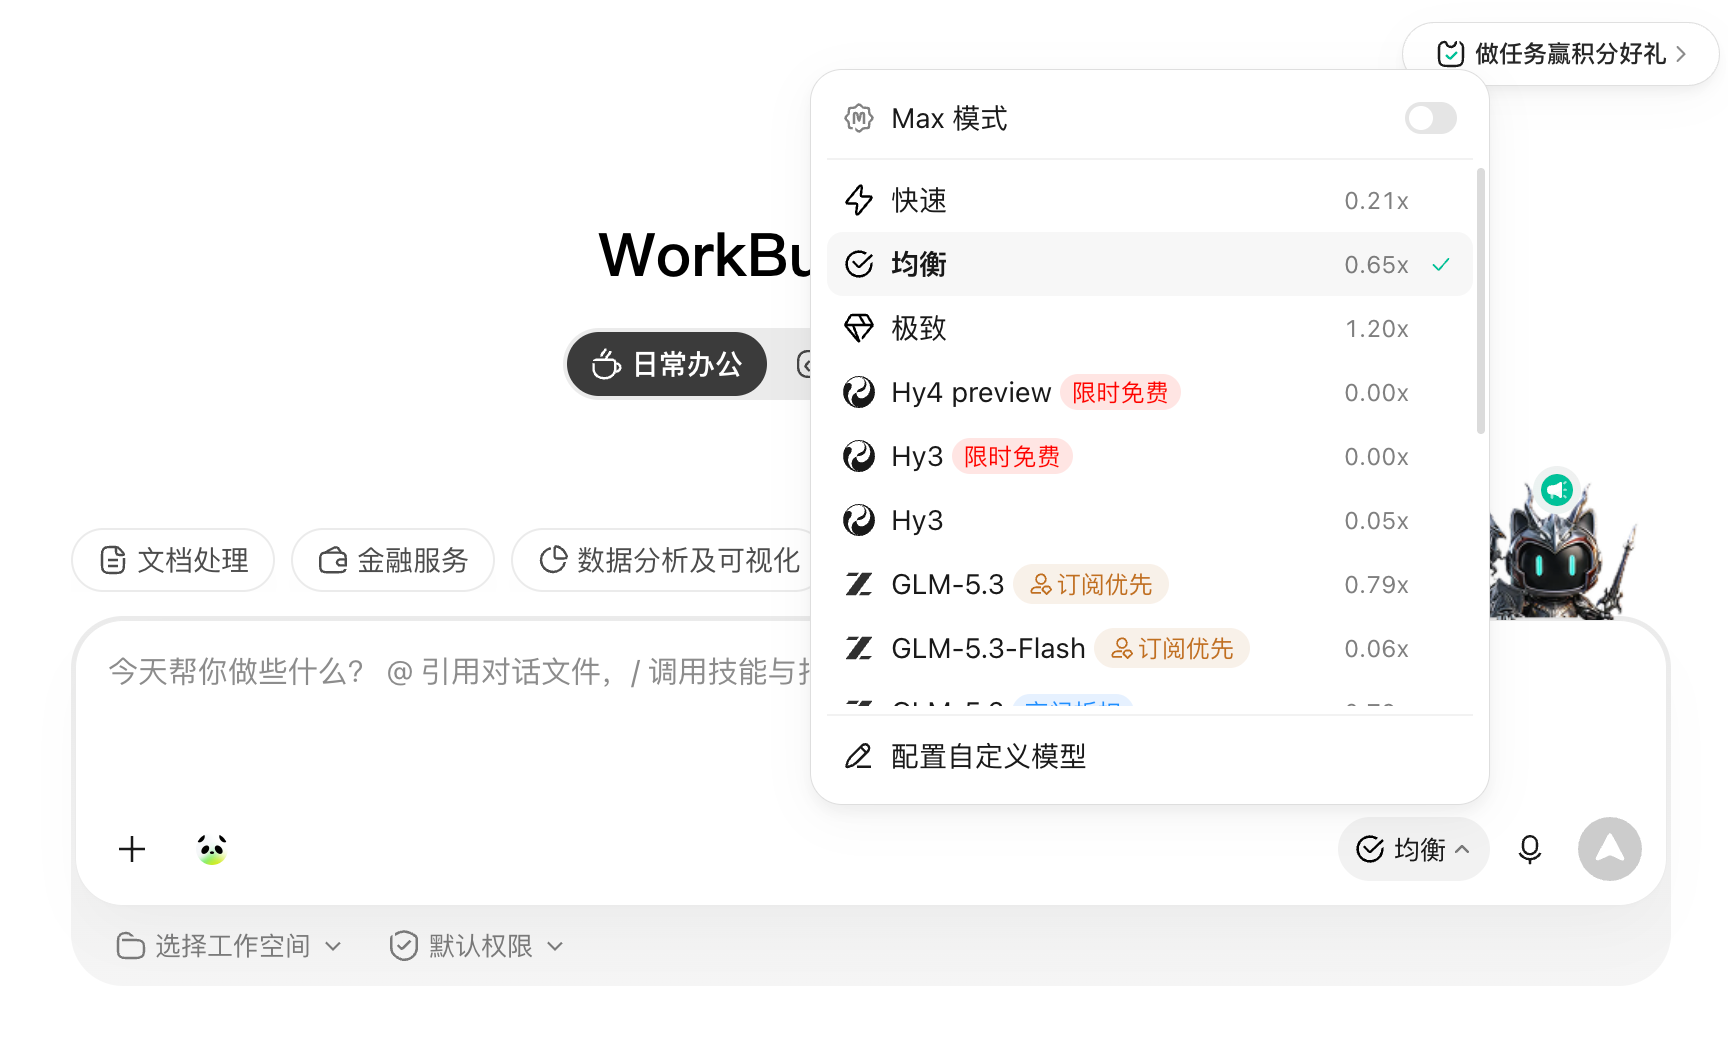Click the 文档处理 chip
Screen dimensions: 1728x1054
point(173,560)
